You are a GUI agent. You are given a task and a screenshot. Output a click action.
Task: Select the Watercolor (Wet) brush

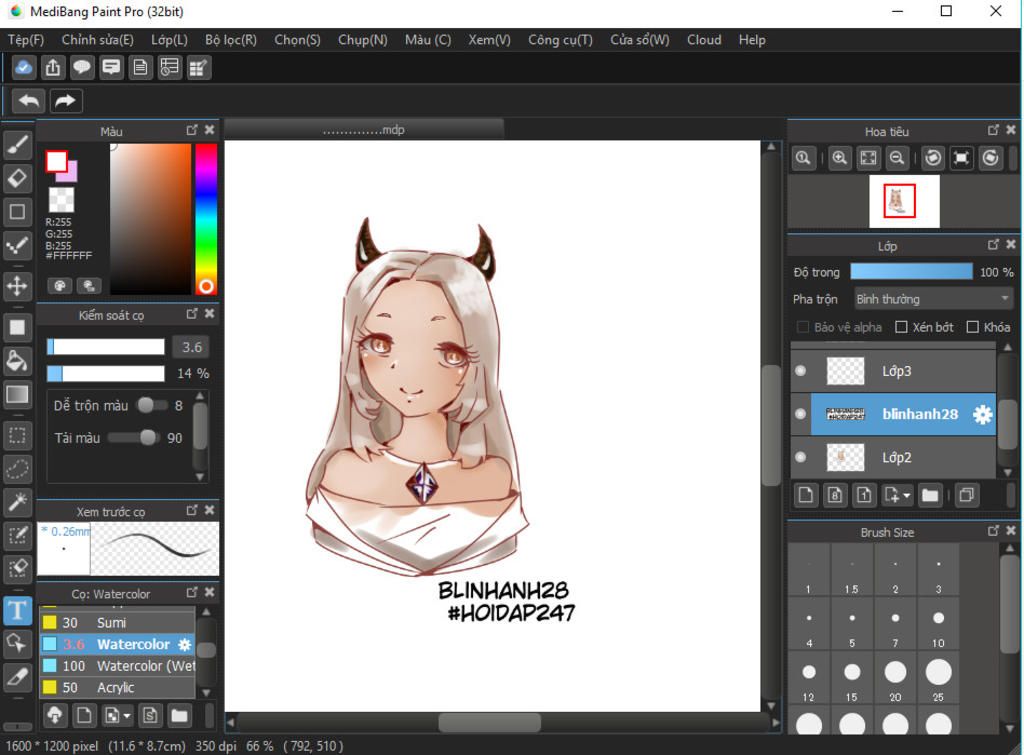118,666
